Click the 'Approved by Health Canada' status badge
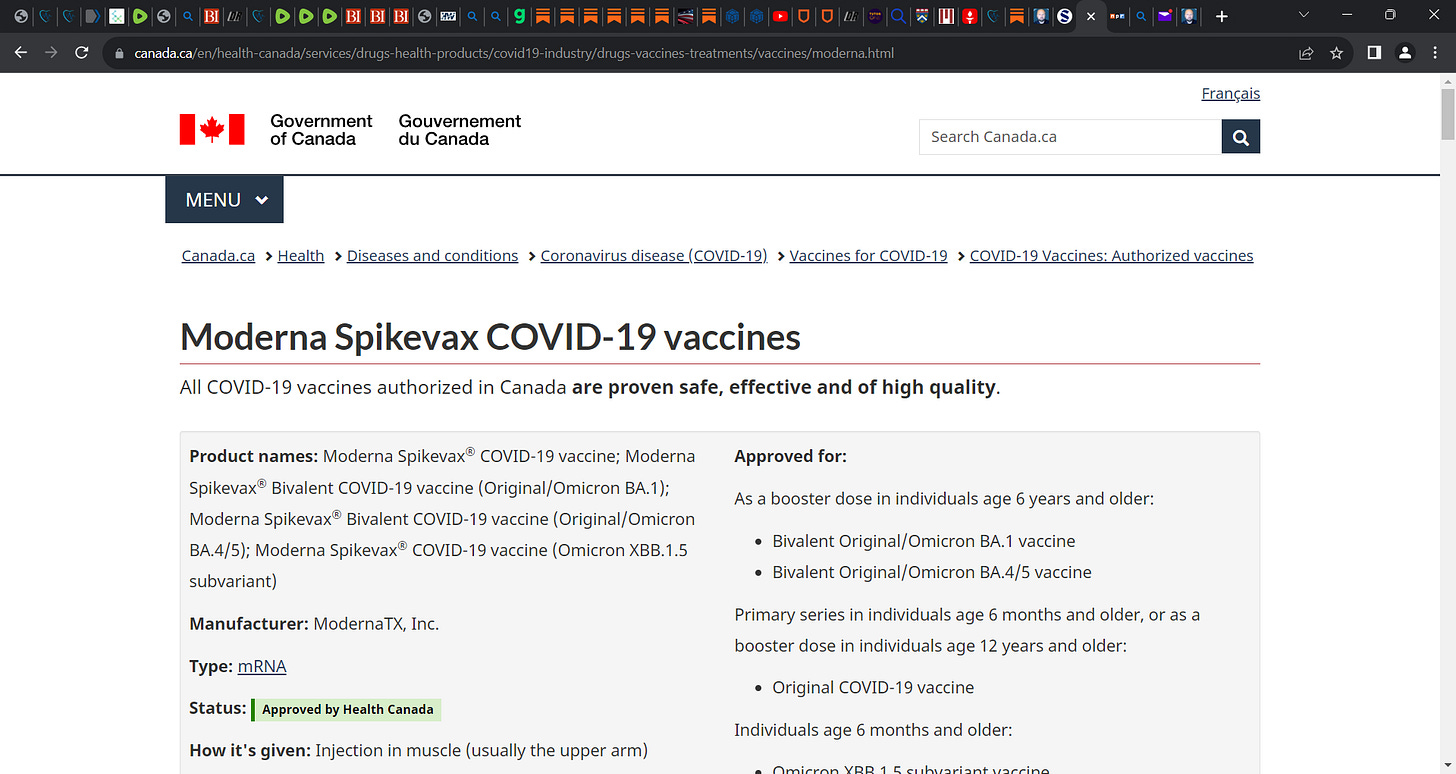The width and height of the screenshot is (1456, 774). [346, 709]
